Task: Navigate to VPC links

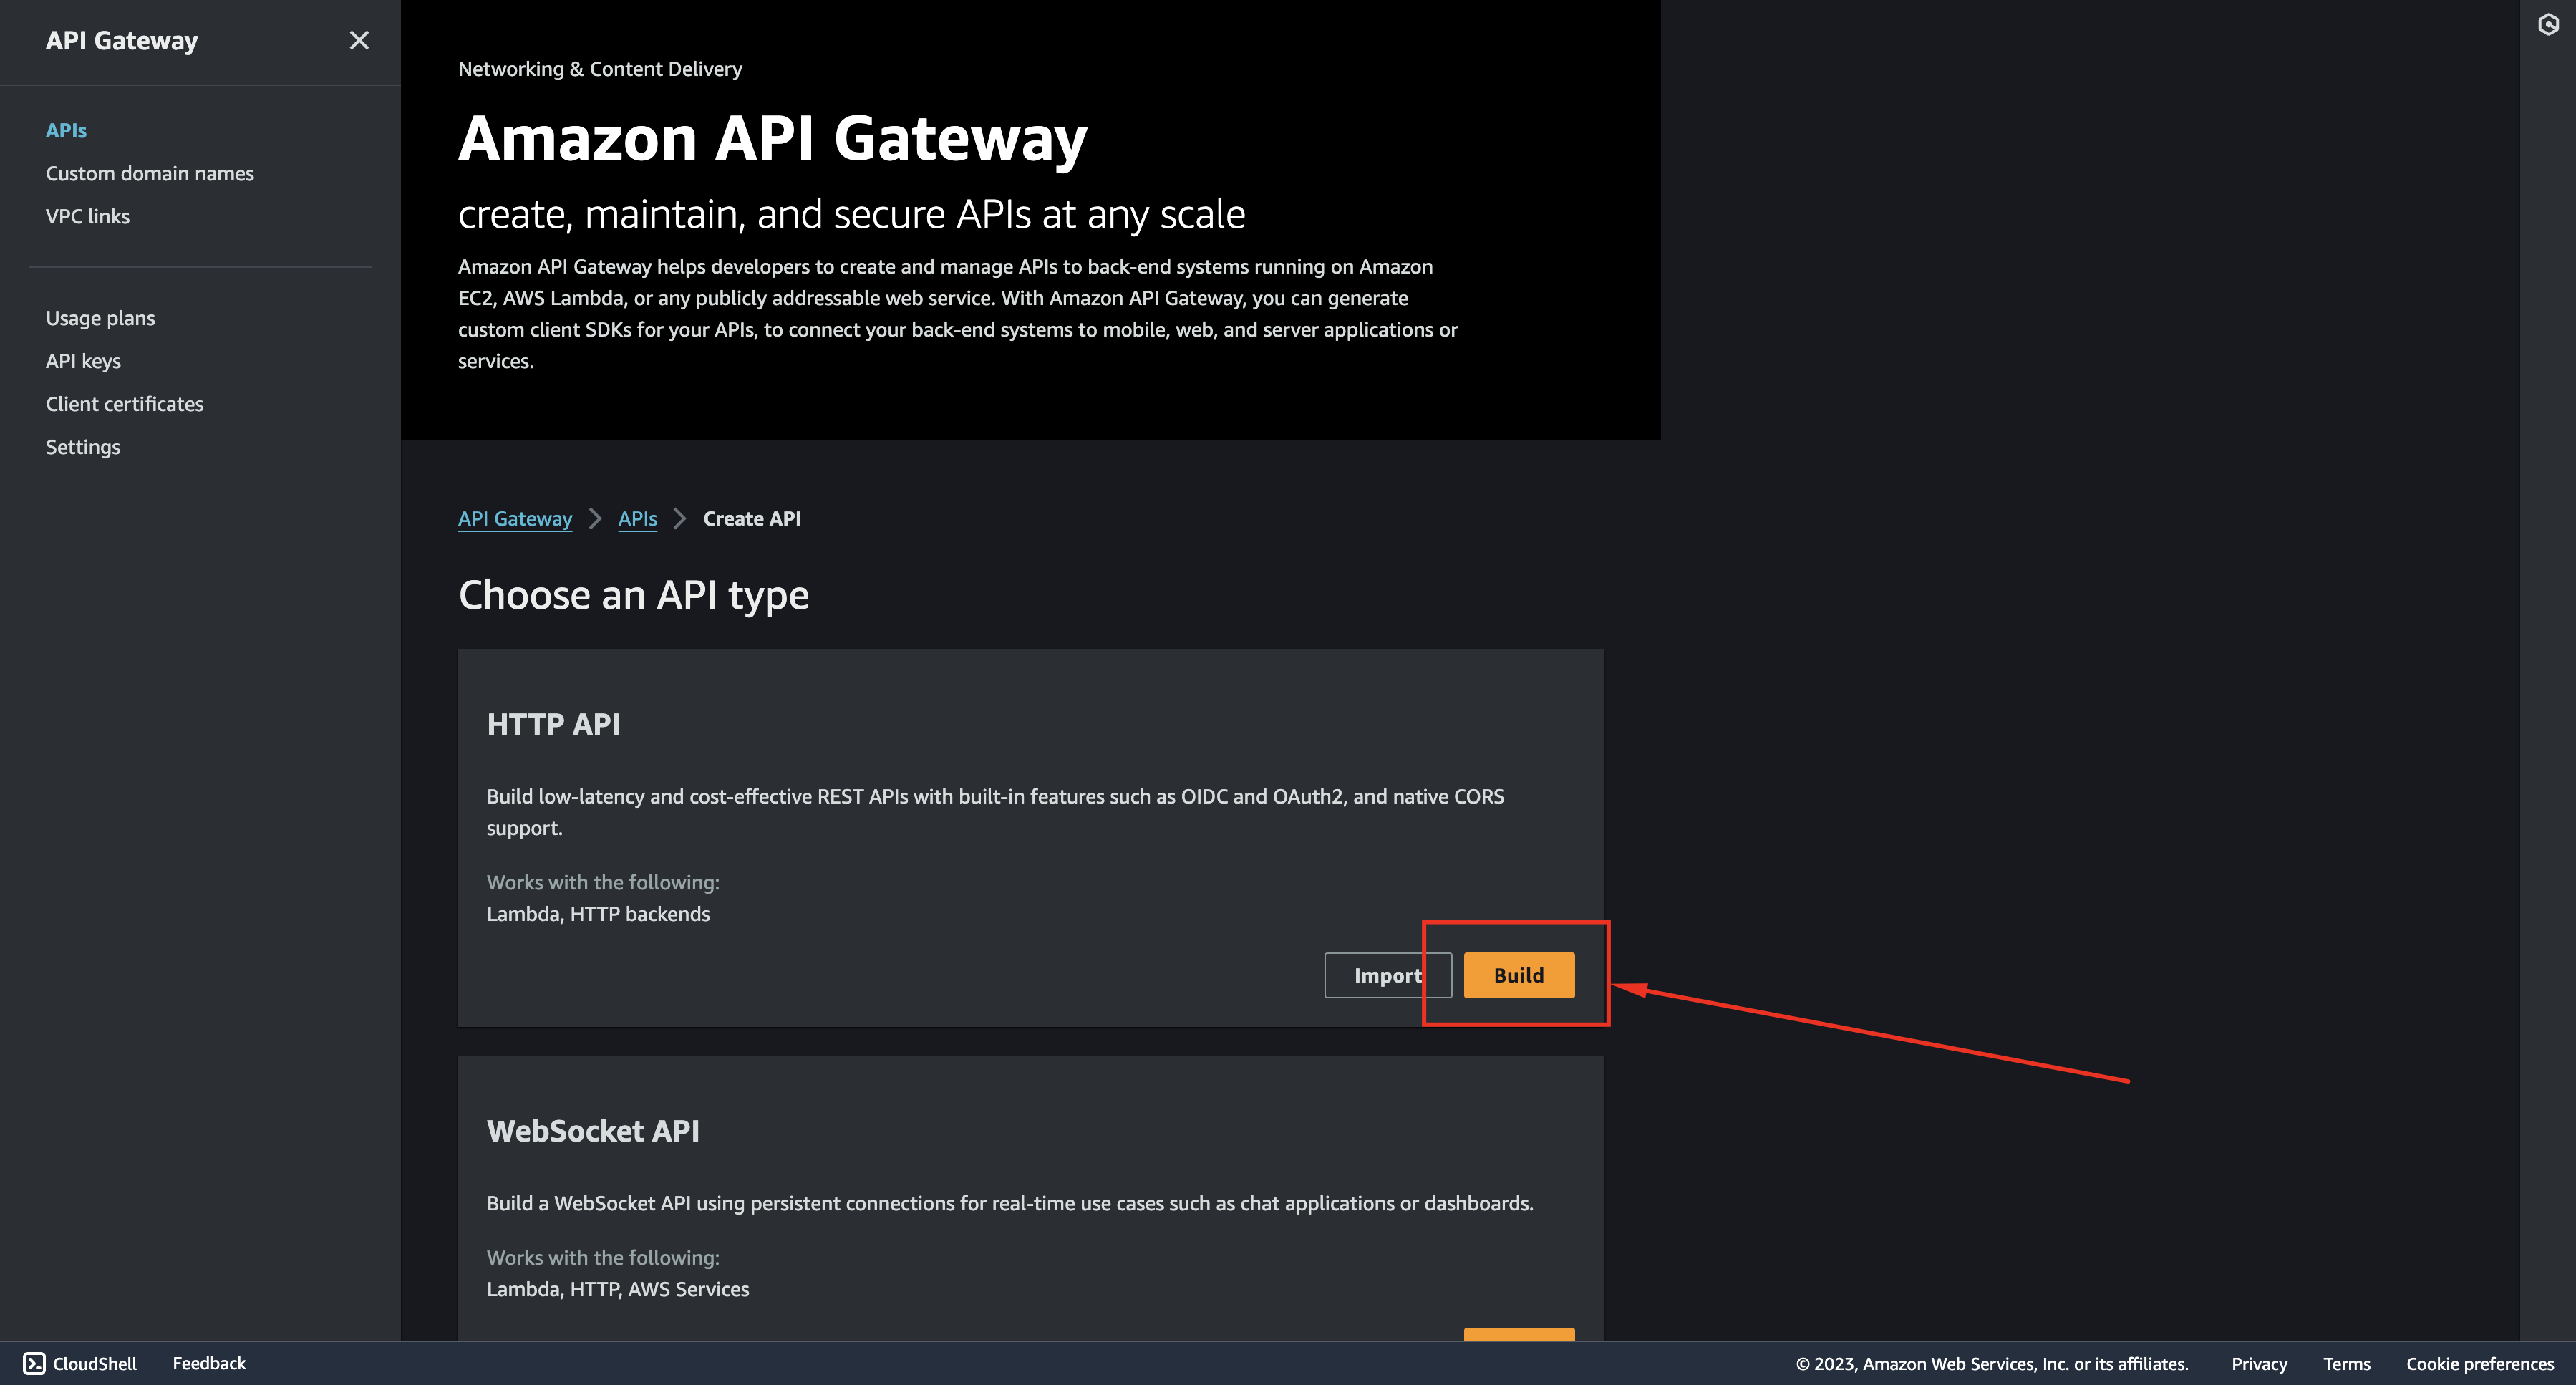Action: 87,215
